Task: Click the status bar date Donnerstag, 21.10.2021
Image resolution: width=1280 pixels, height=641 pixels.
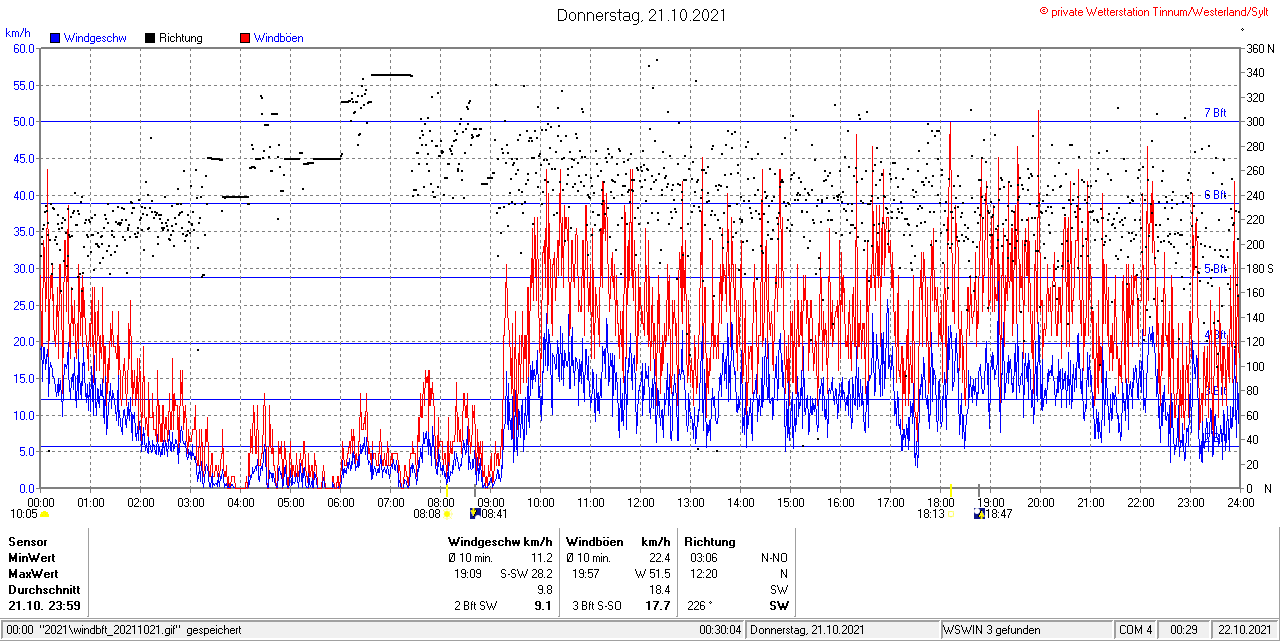Action: pos(809,630)
